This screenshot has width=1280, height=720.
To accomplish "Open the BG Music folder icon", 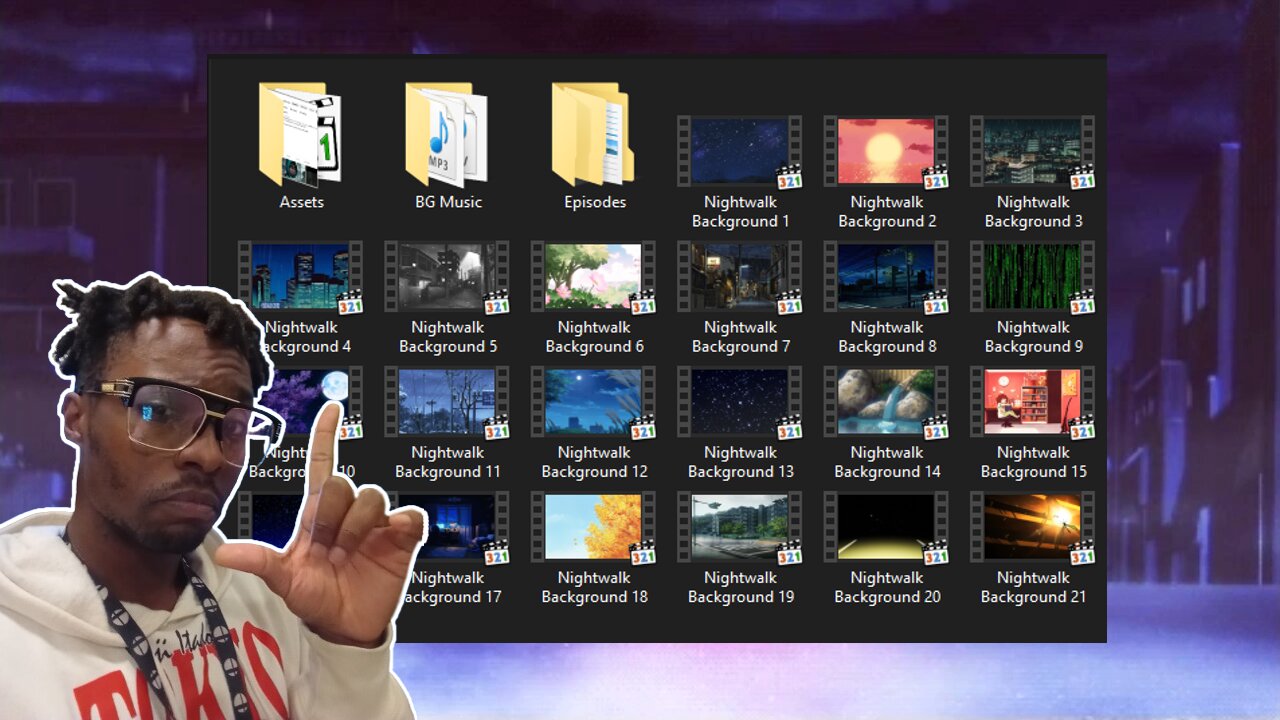I will point(447,134).
